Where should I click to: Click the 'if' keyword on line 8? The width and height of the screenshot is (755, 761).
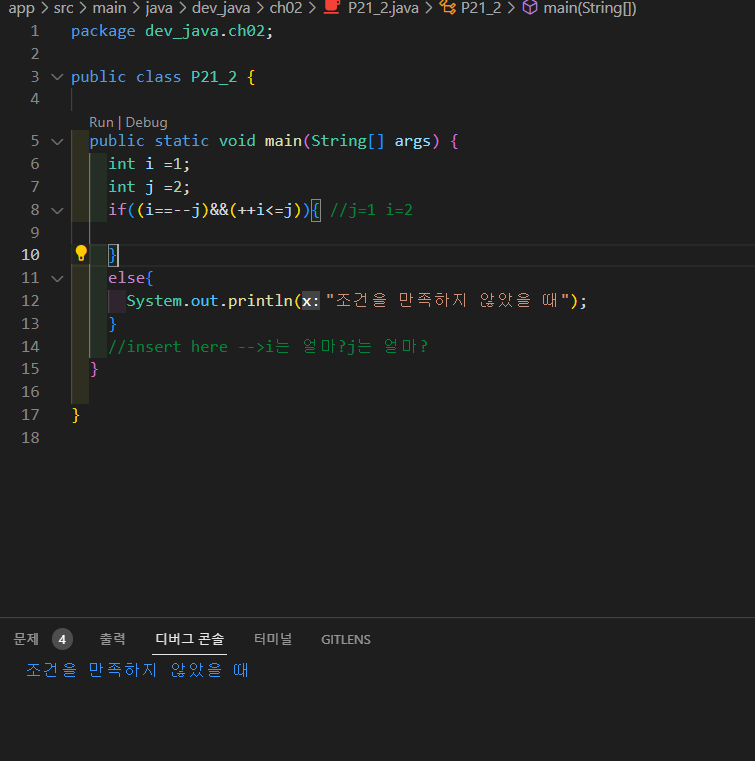pos(117,210)
